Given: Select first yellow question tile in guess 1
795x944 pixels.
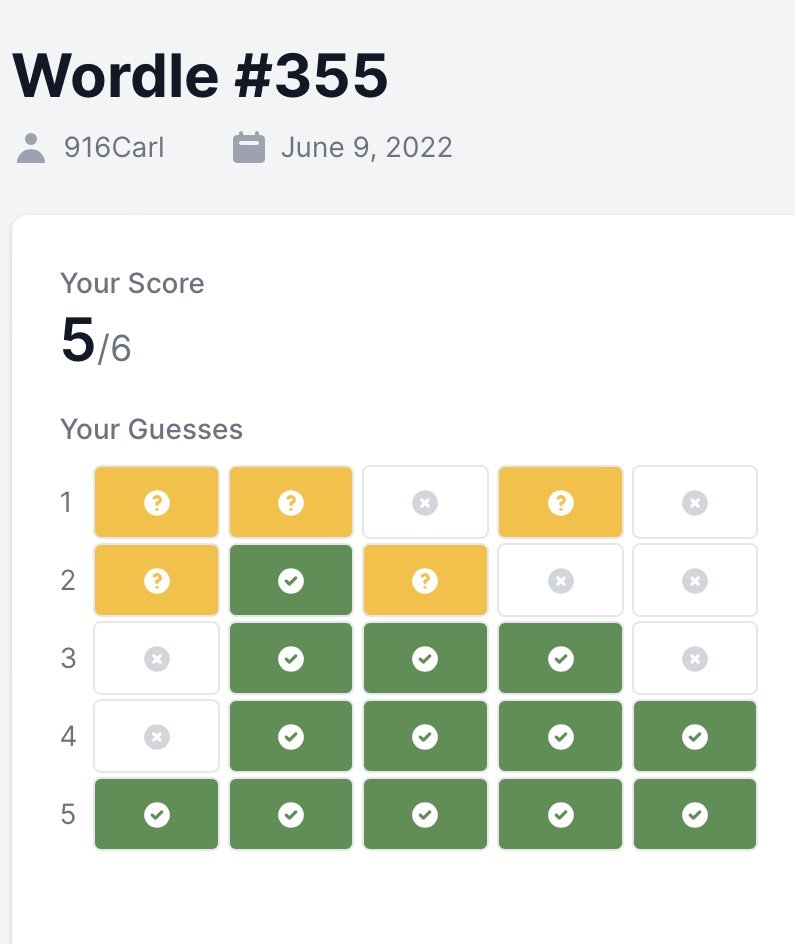Looking at the screenshot, I should click(156, 502).
